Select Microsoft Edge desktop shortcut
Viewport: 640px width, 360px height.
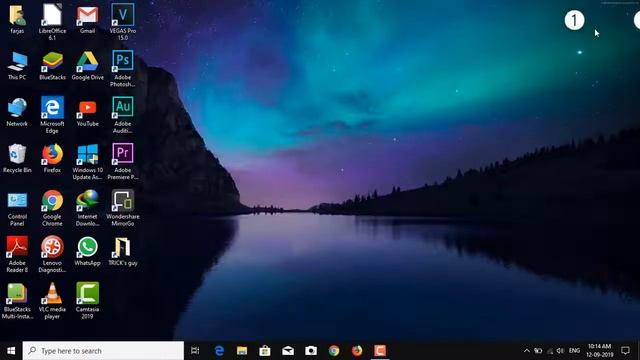point(52,115)
